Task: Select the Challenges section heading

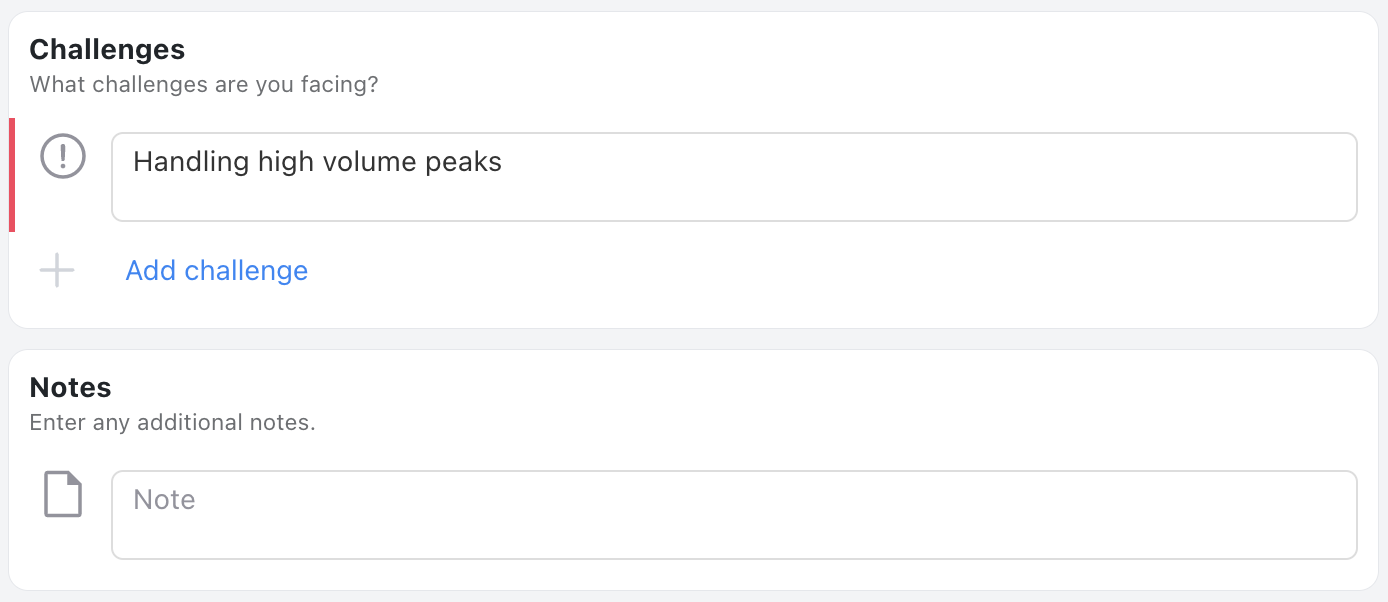Action: coord(107,49)
